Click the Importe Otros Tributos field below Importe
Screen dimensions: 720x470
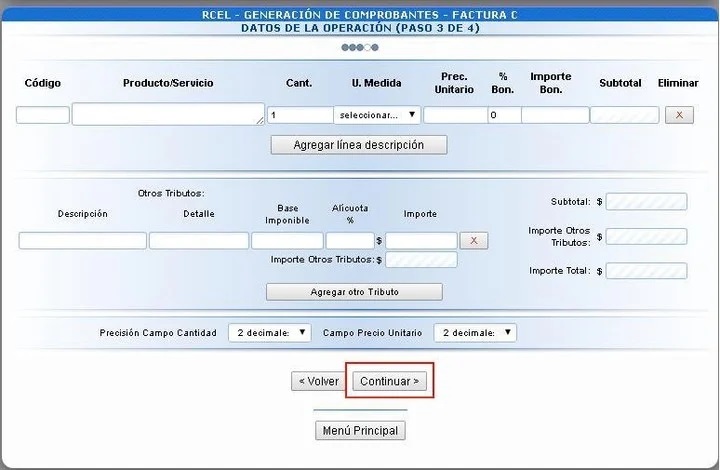421,259
